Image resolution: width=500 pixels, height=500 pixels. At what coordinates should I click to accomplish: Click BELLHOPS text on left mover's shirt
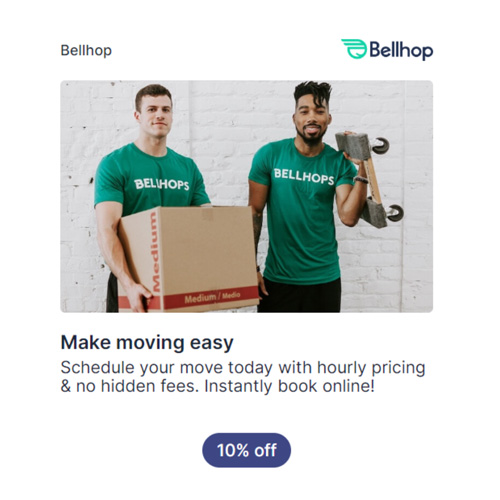pyautogui.click(x=161, y=184)
